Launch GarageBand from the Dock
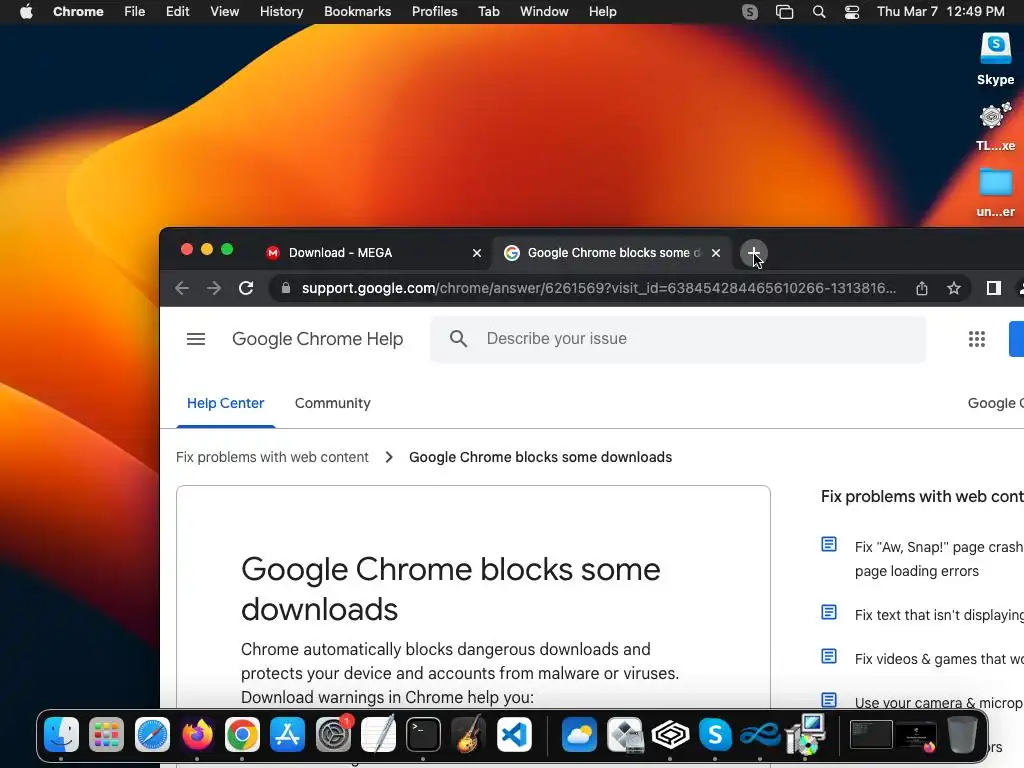 point(468,734)
